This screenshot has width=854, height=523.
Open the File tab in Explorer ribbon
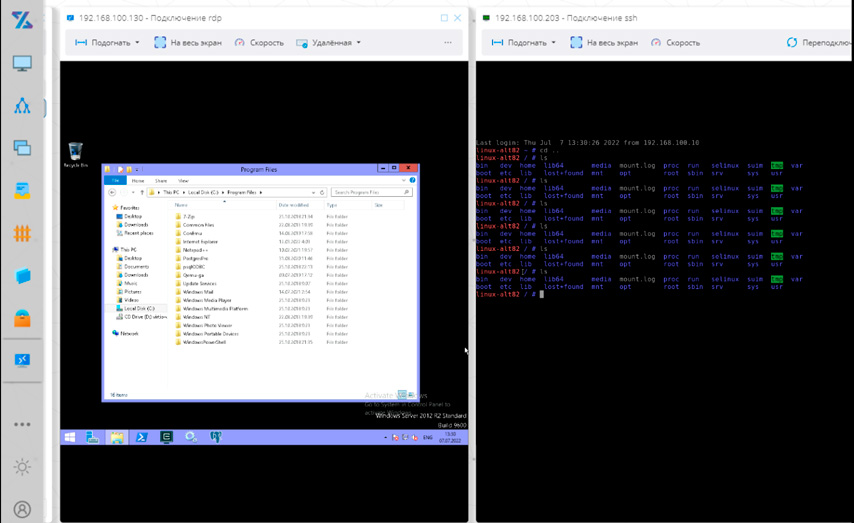pos(115,180)
